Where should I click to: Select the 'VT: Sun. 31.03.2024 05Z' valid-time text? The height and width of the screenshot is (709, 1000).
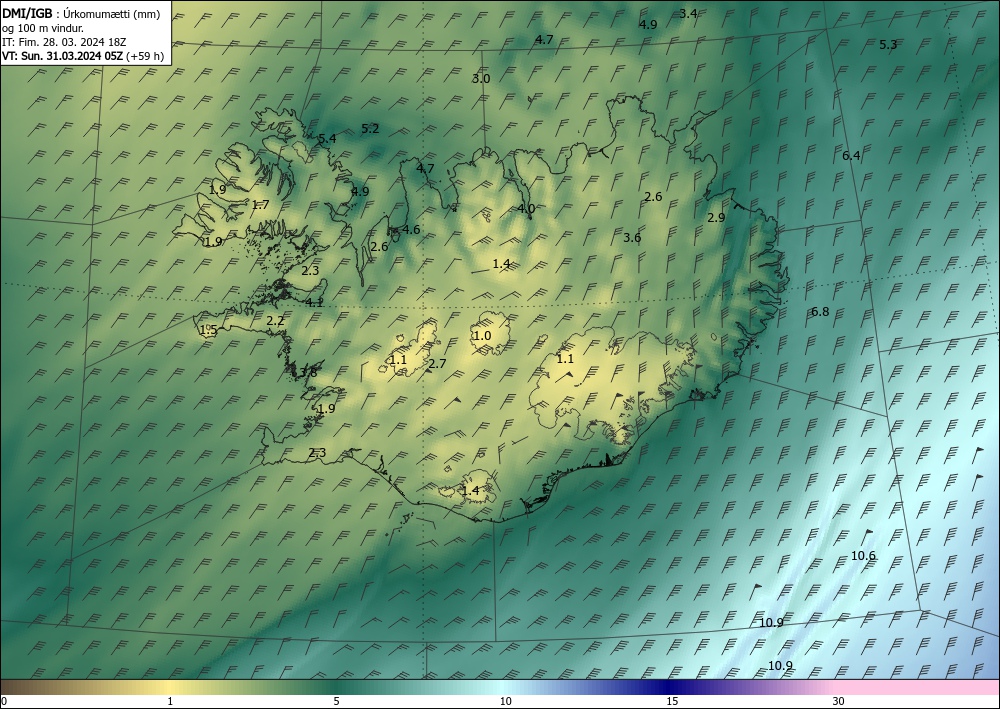[x=62, y=56]
